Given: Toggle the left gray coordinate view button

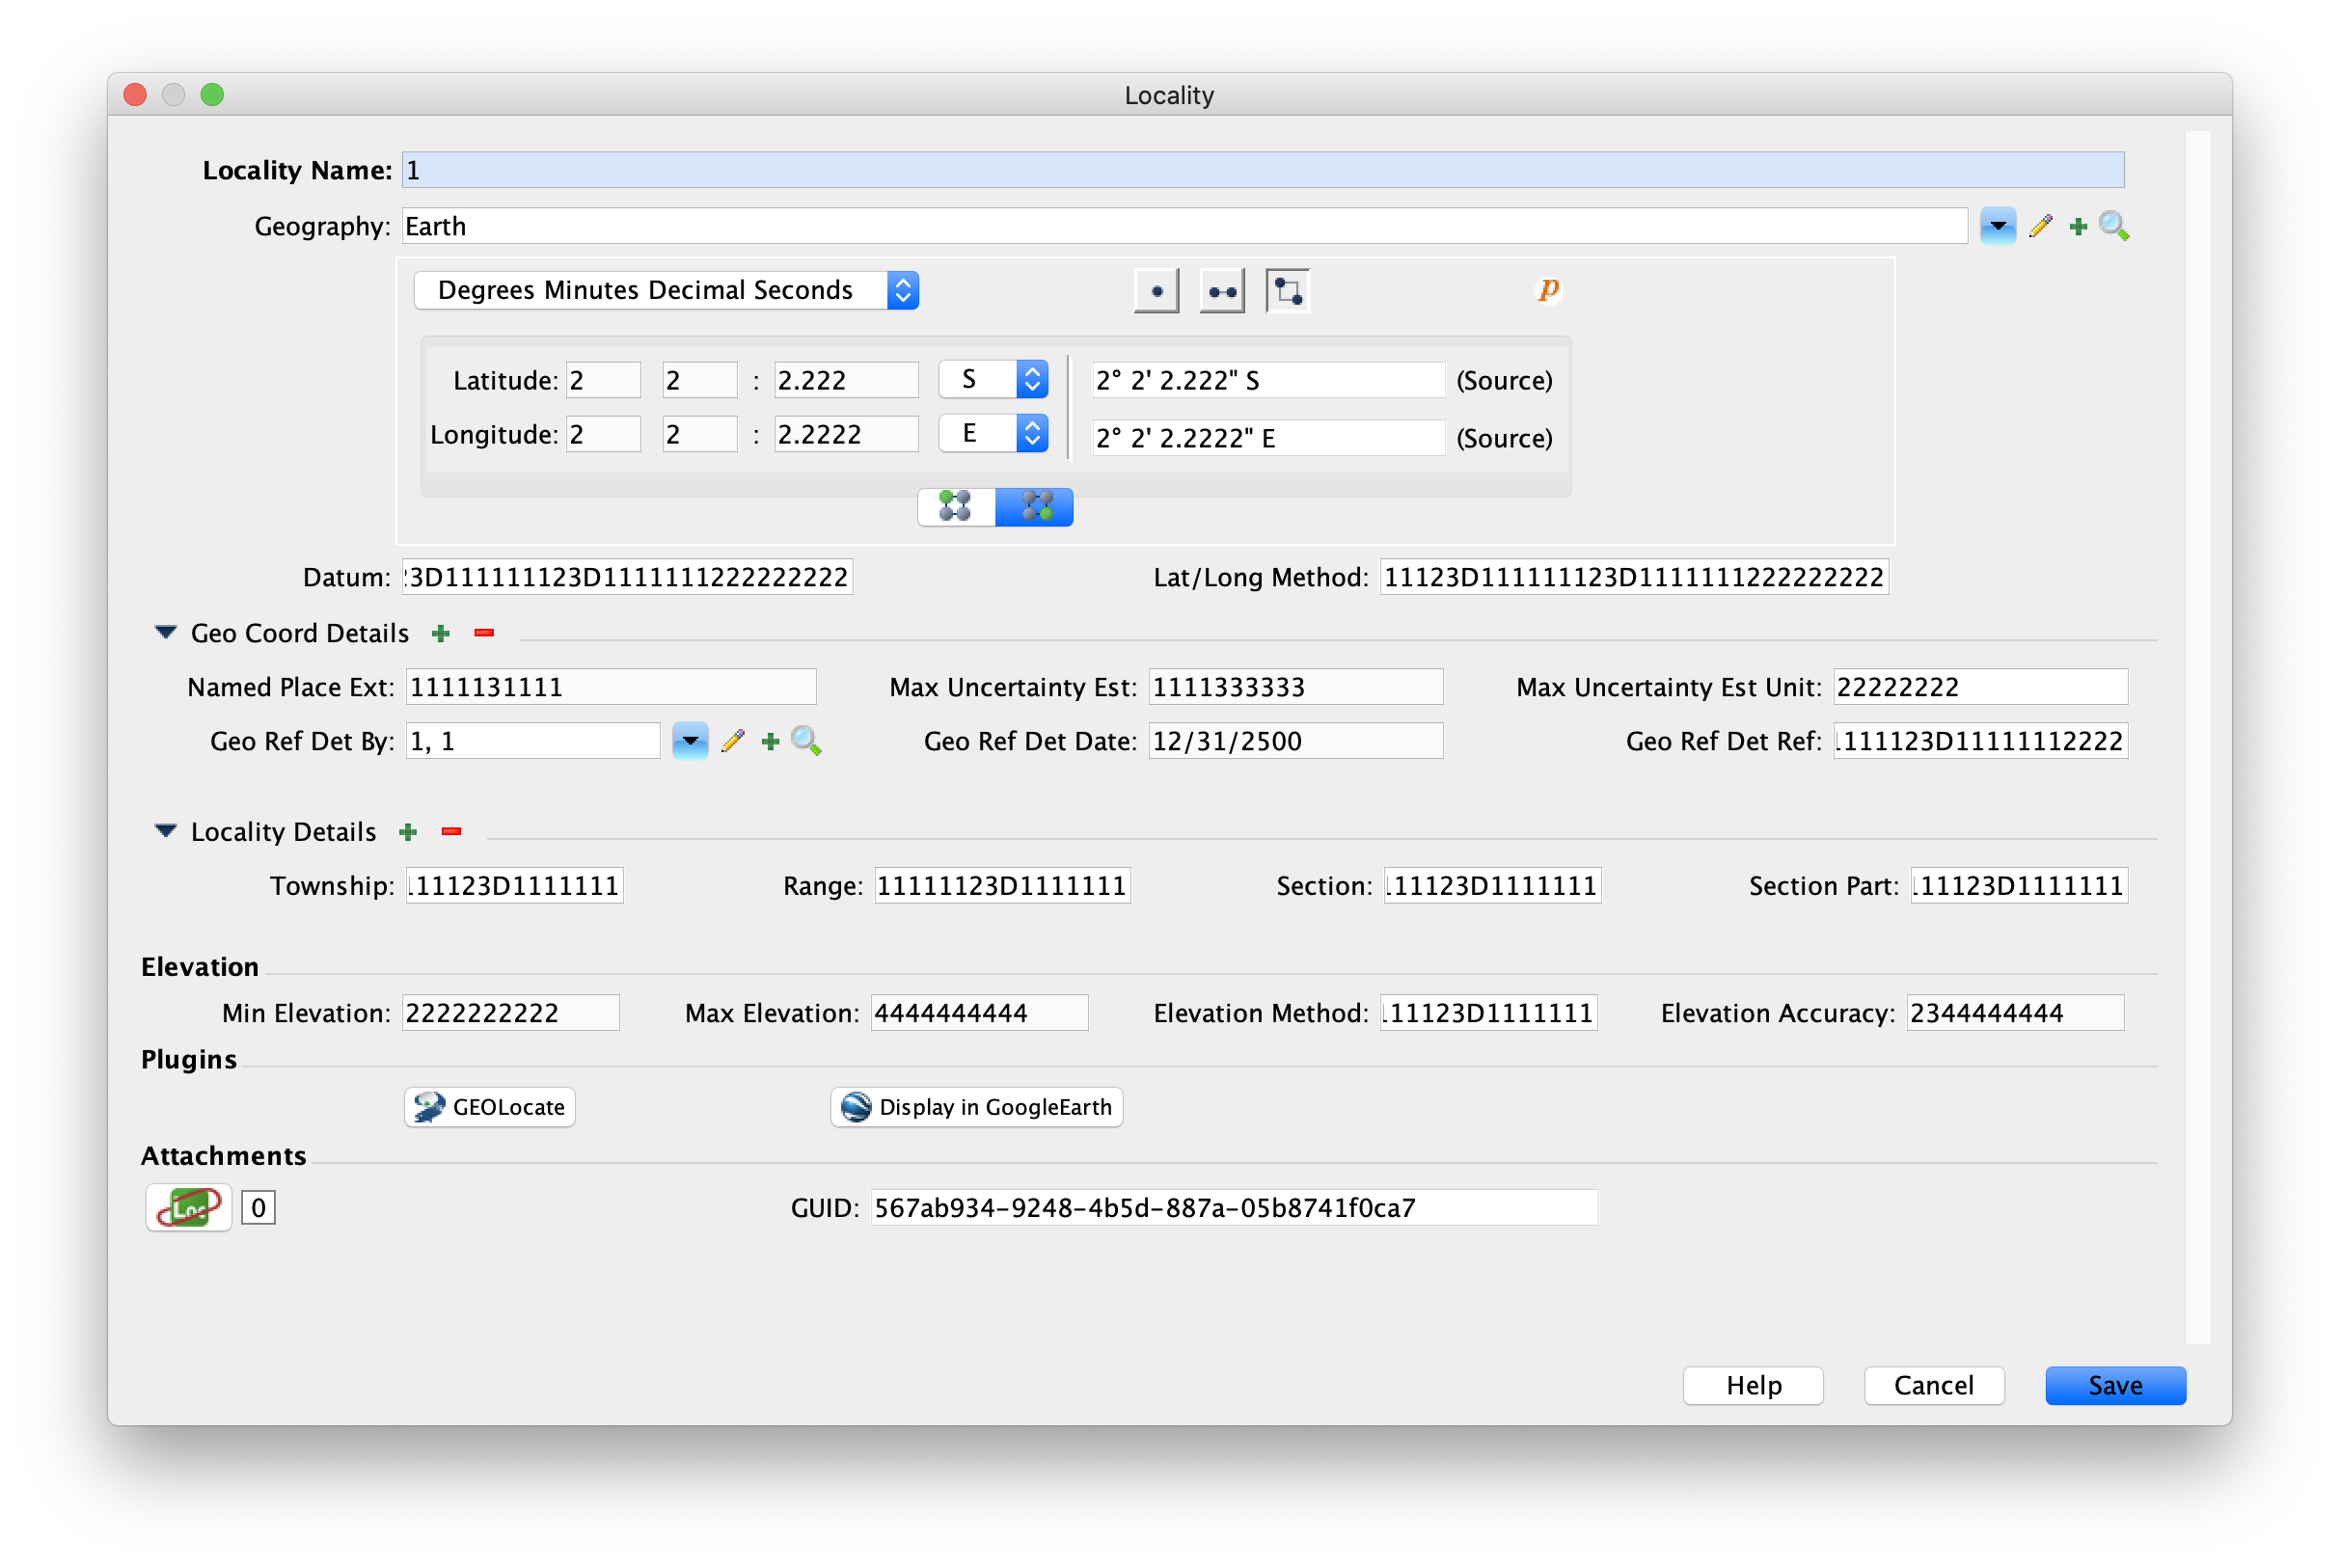Looking at the screenshot, I should coord(956,507).
